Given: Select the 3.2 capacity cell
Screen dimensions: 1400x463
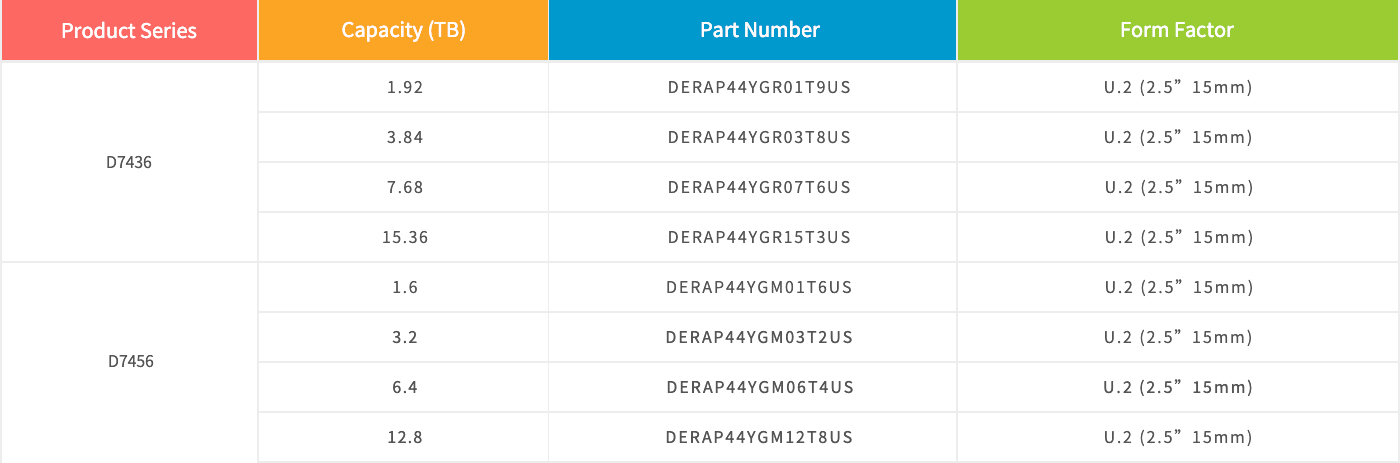Looking at the screenshot, I should [x=403, y=337].
